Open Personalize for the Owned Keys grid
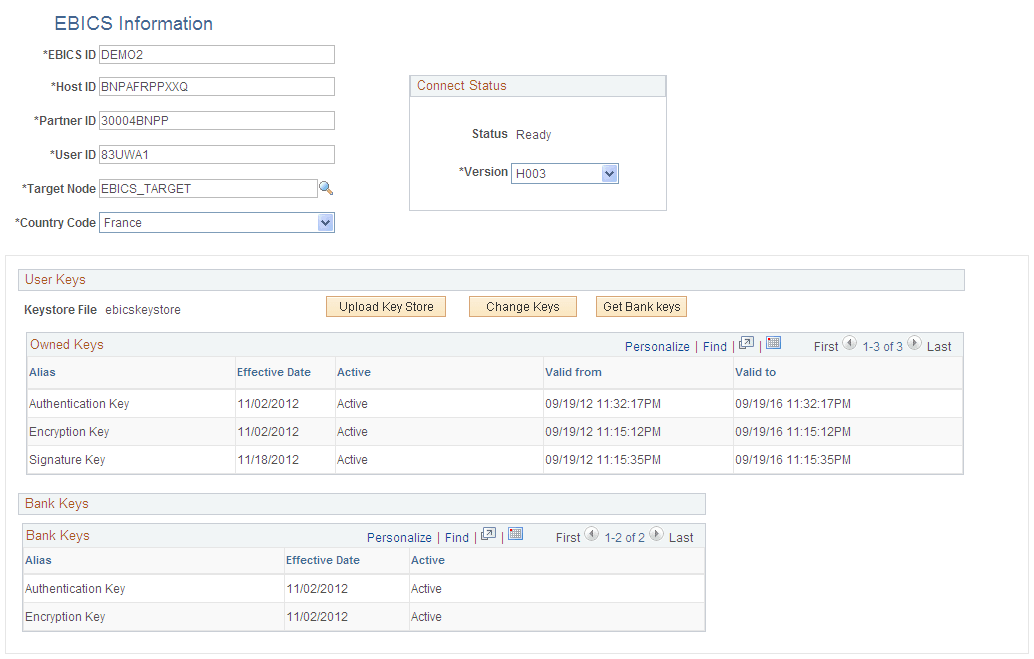 click(x=657, y=345)
